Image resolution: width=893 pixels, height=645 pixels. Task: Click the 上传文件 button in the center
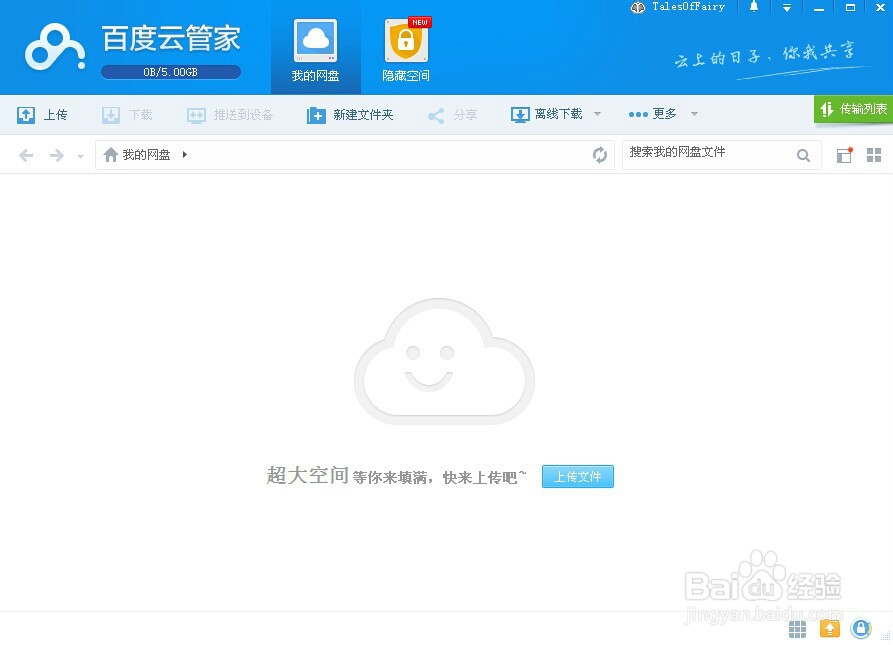point(577,477)
